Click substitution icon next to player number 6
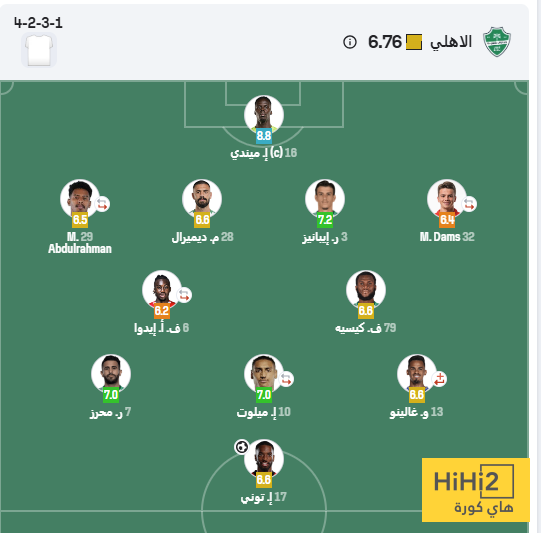This screenshot has width=541, height=533. tap(184, 295)
